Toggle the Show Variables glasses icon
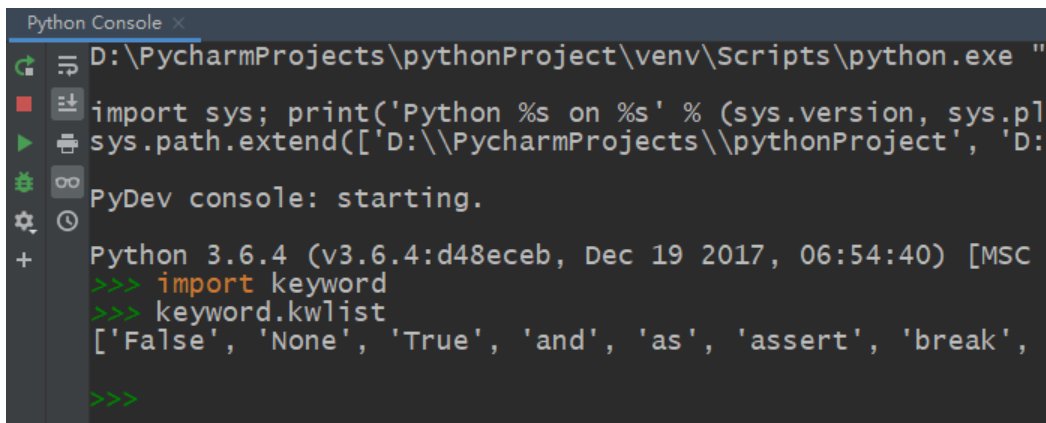 [67, 182]
